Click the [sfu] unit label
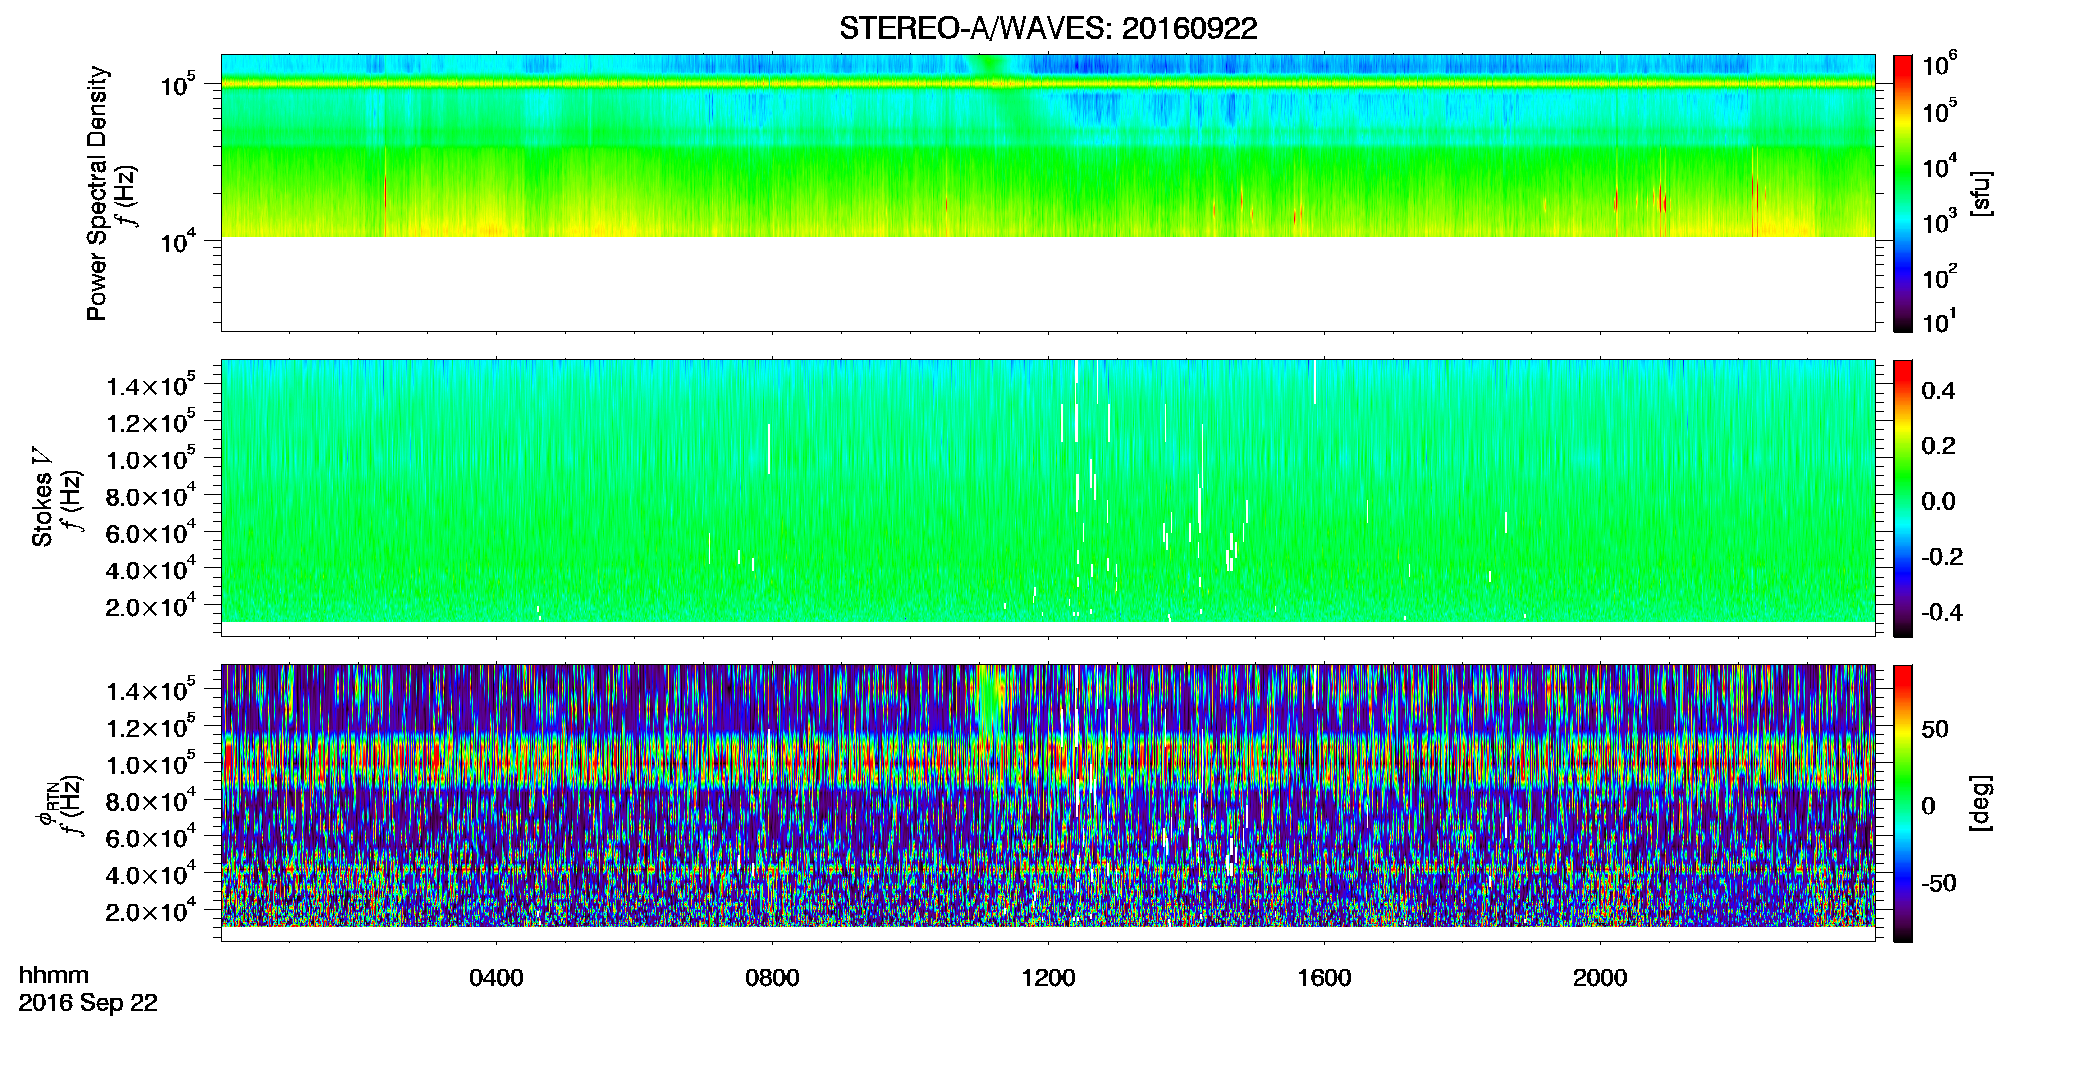This screenshot has height=1080, width=2096. pyautogui.click(x=1981, y=194)
